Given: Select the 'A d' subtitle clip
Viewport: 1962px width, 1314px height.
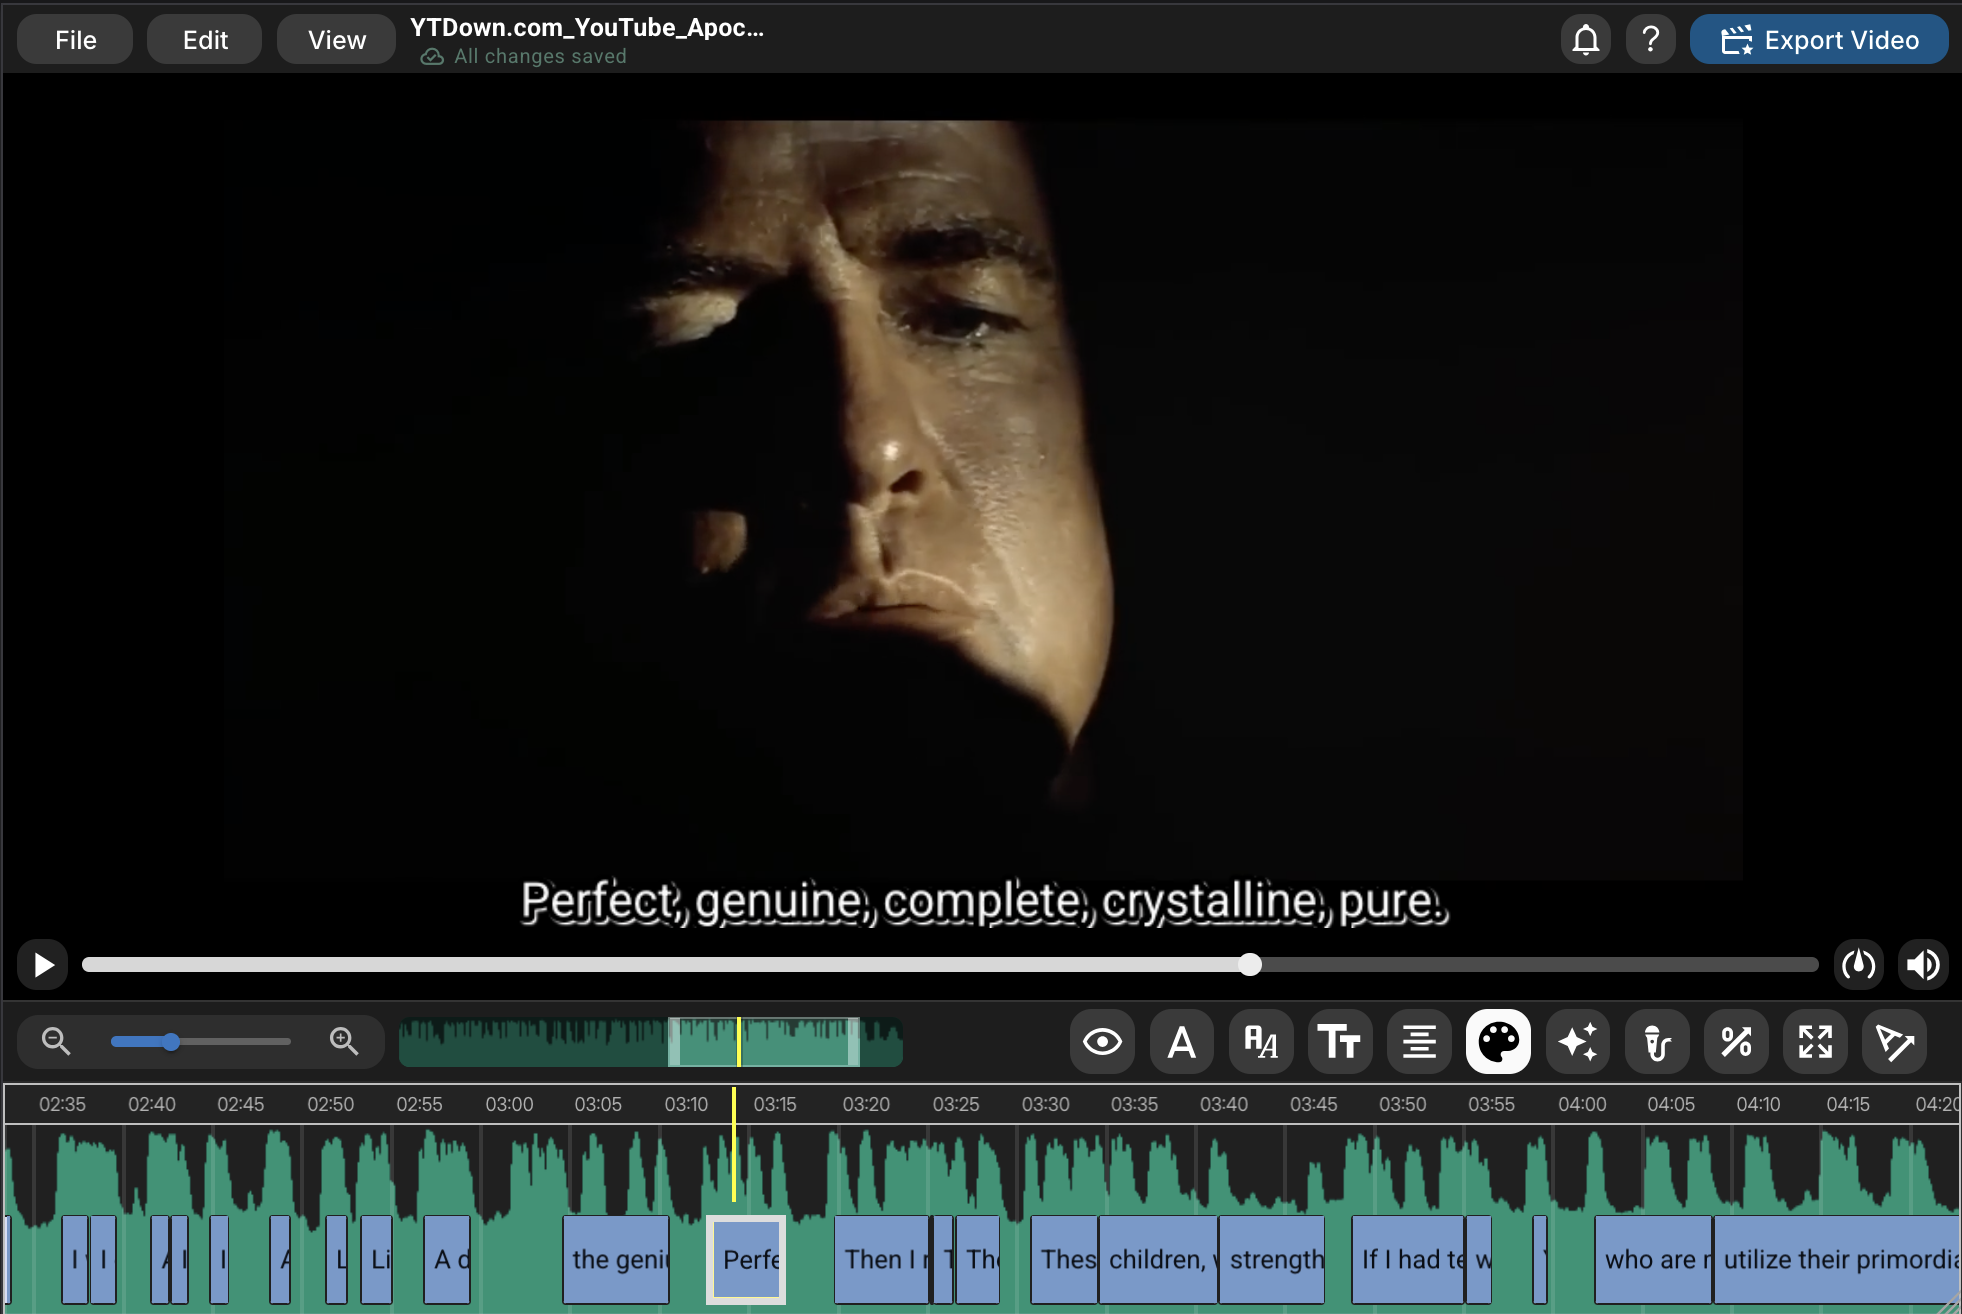Looking at the screenshot, I should point(447,1260).
